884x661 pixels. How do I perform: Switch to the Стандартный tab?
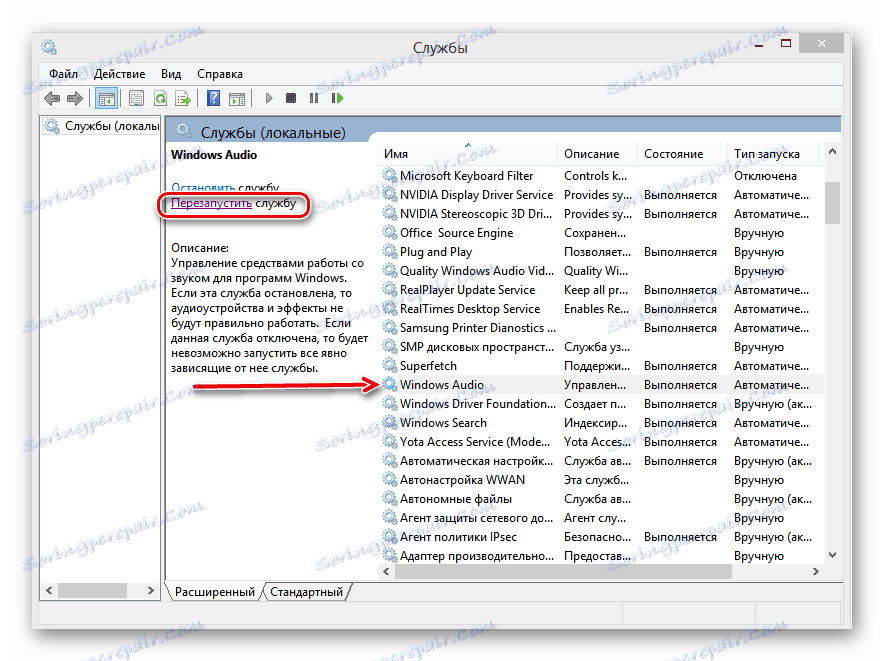[x=306, y=592]
